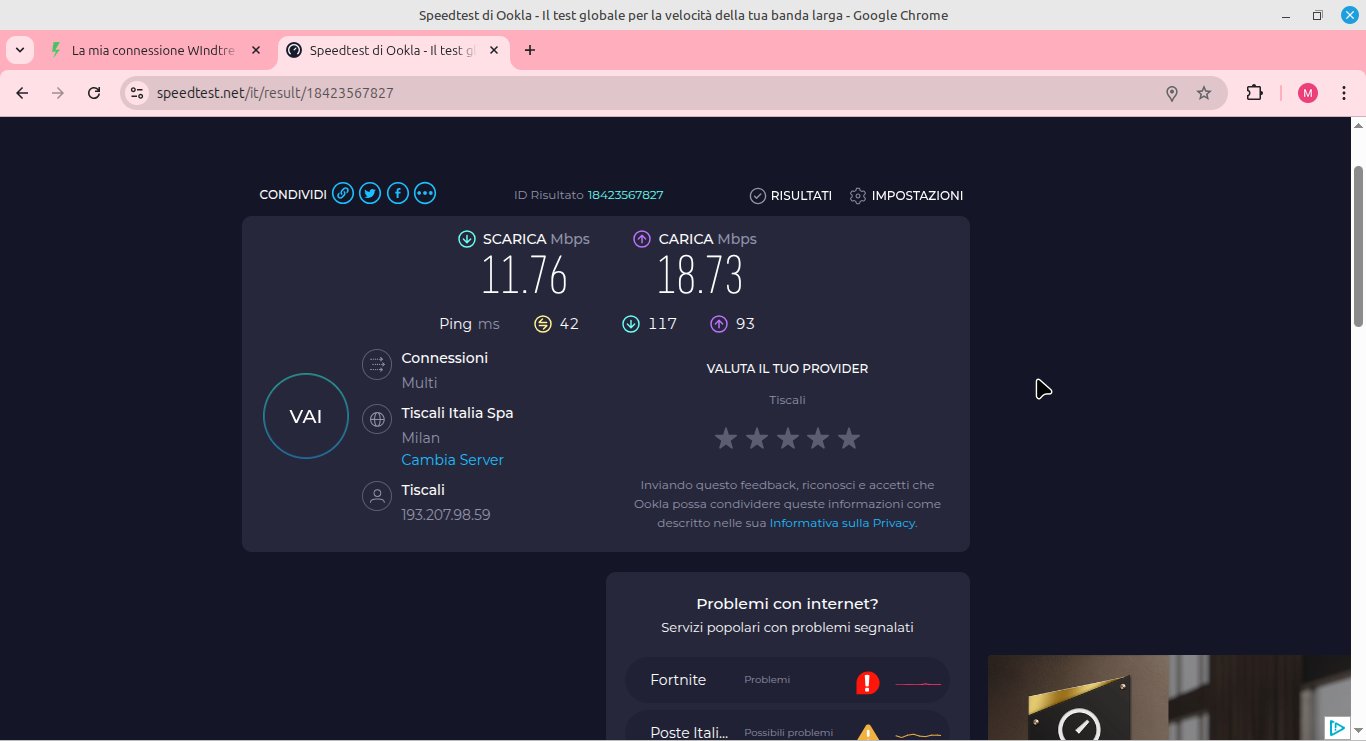Click the location permission icon
1366x741 pixels.
[x=1172, y=93]
